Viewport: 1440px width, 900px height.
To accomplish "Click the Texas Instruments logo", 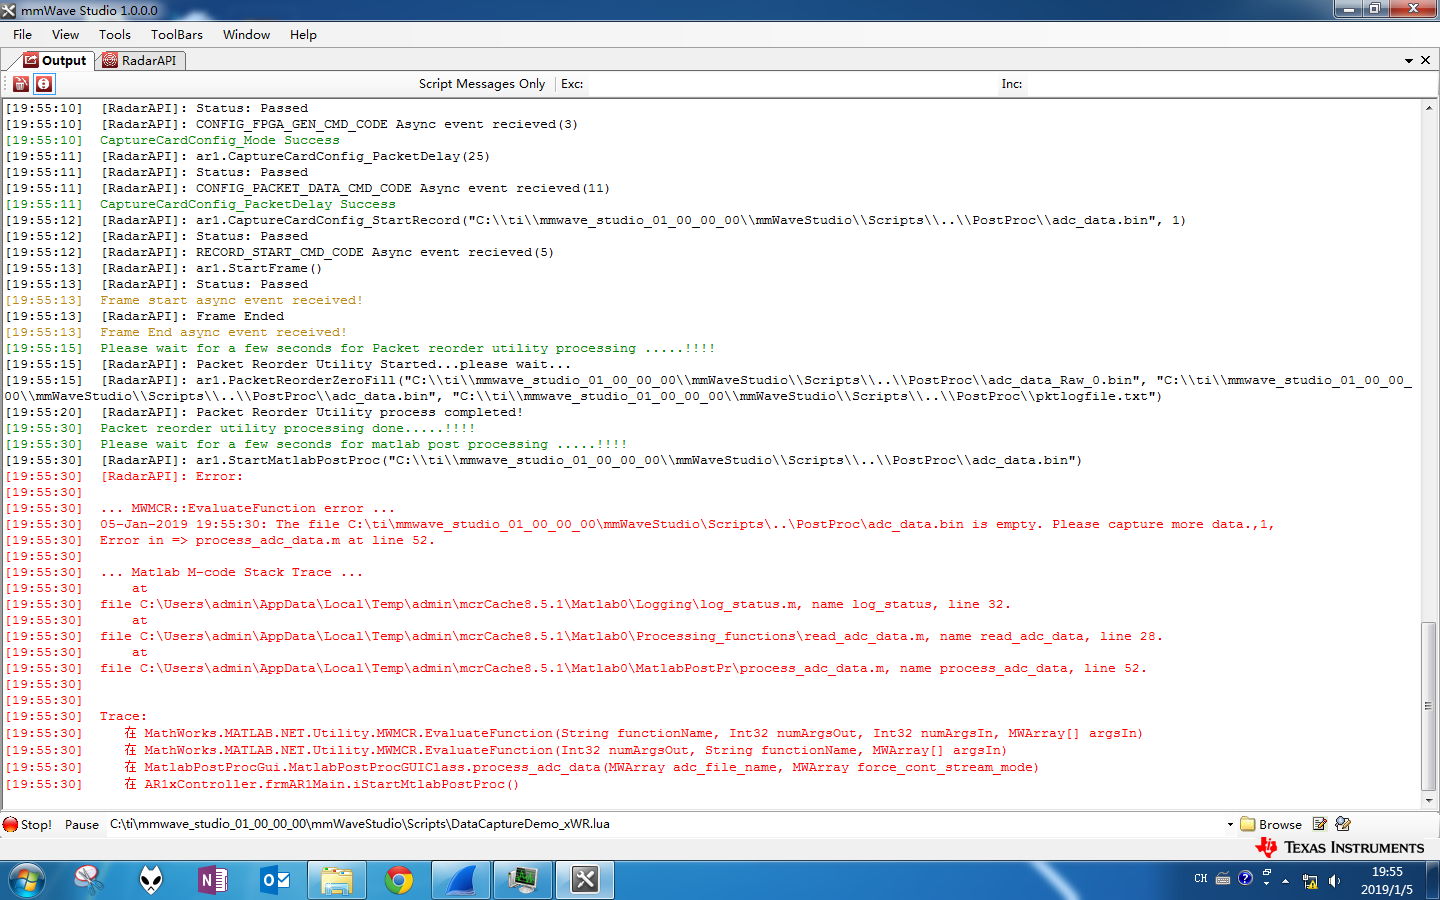I will coord(1340,847).
